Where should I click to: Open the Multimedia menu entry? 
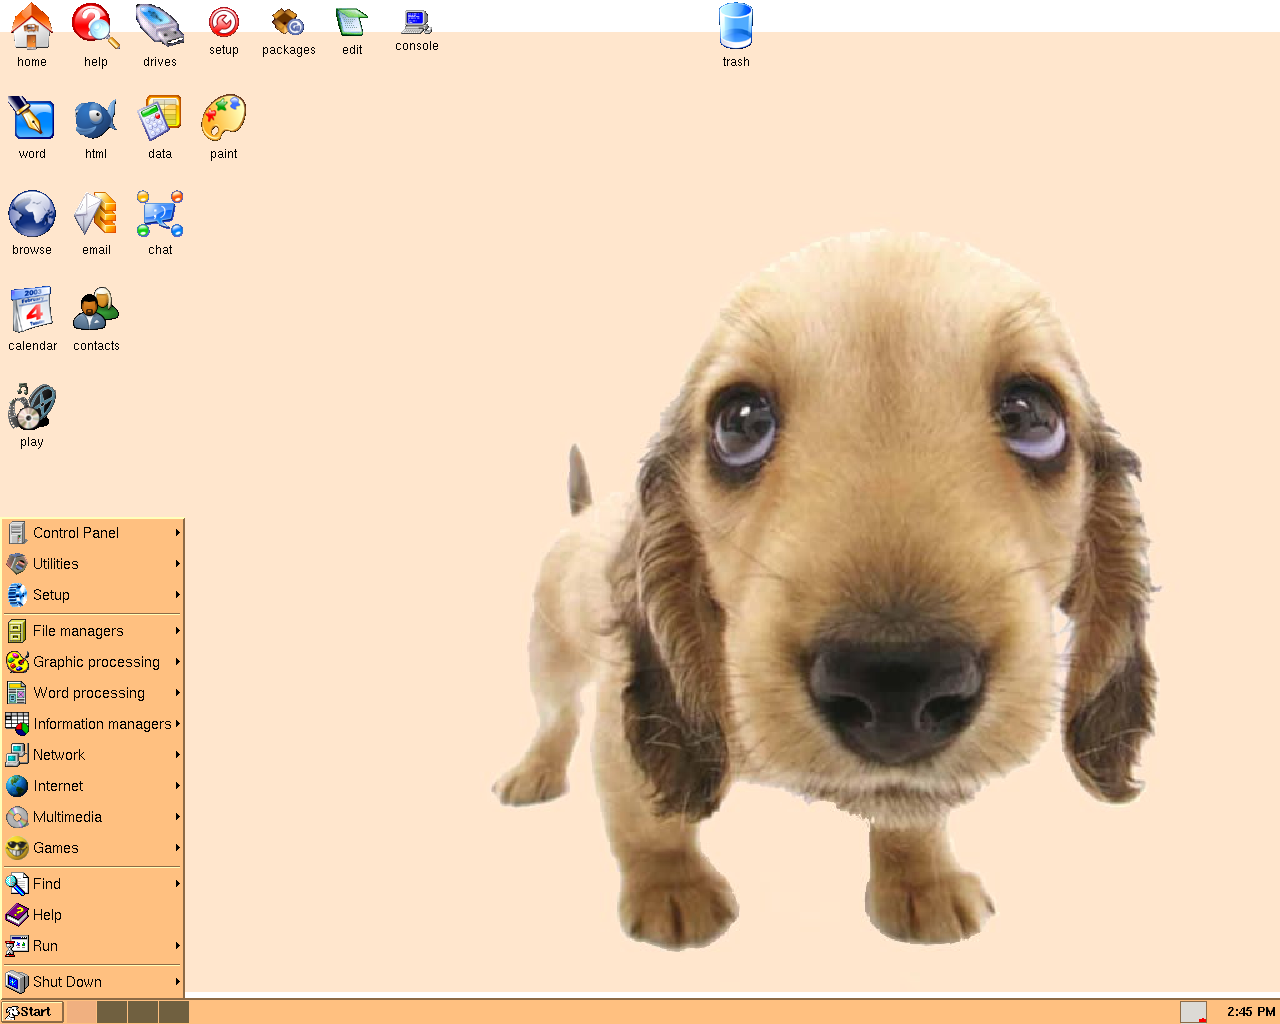pos(93,817)
